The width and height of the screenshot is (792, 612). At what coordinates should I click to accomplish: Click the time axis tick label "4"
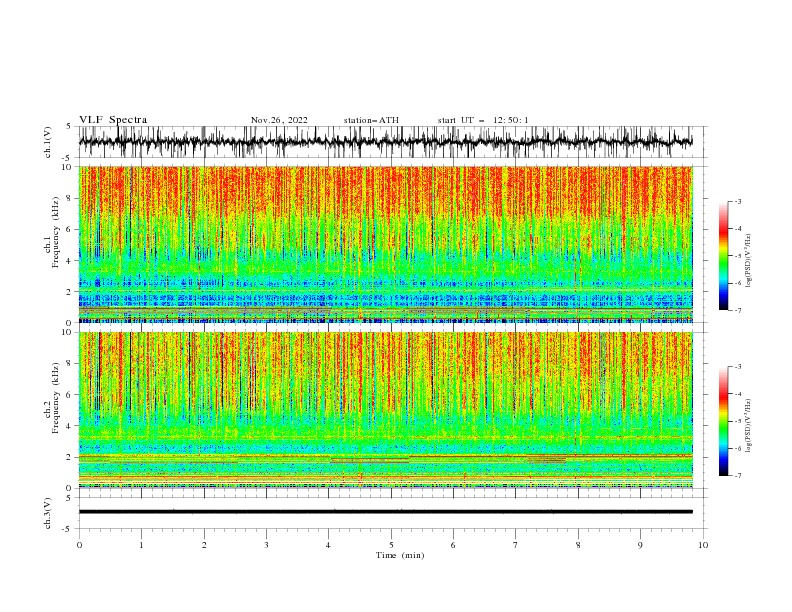click(329, 545)
